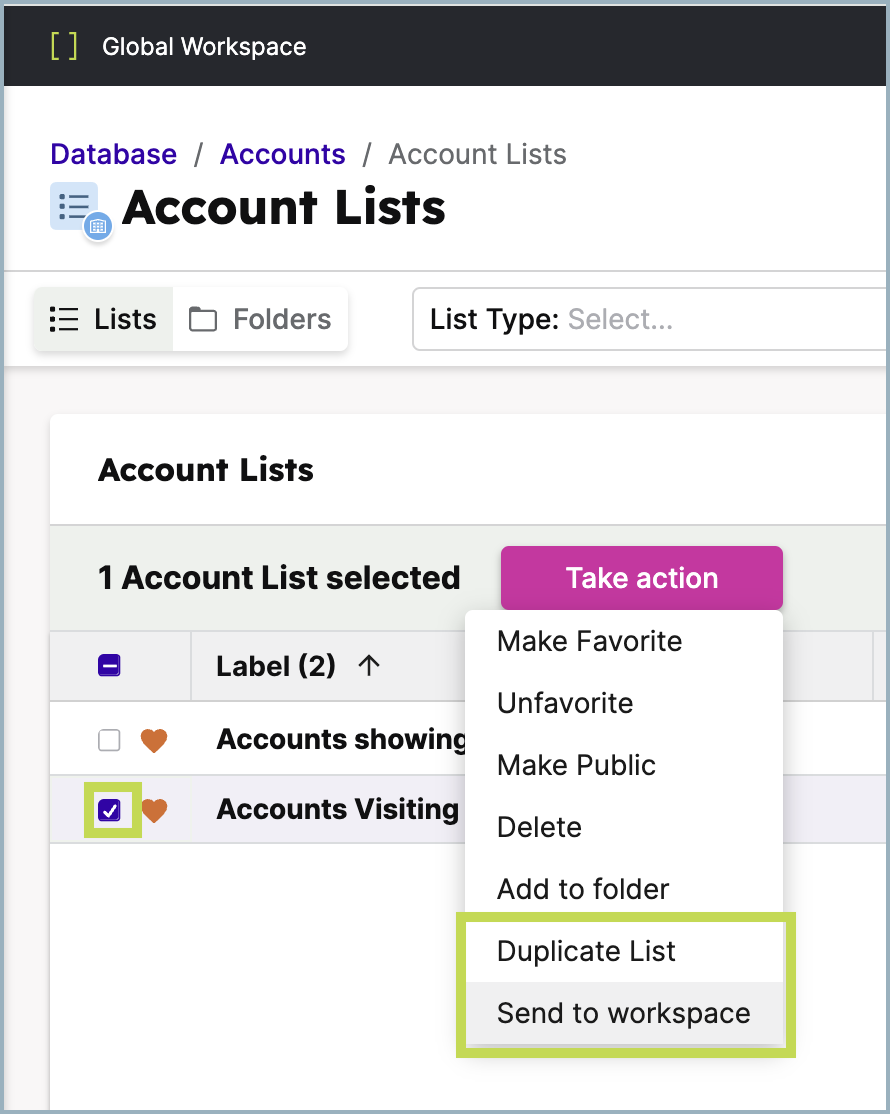This screenshot has width=890, height=1114.
Task: Click the Lists tab list icon
Action: pos(64,319)
